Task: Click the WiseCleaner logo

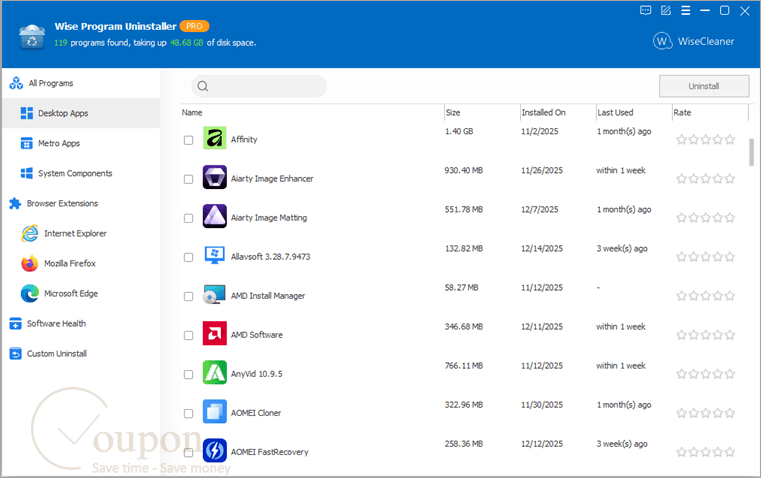Action: tap(694, 41)
